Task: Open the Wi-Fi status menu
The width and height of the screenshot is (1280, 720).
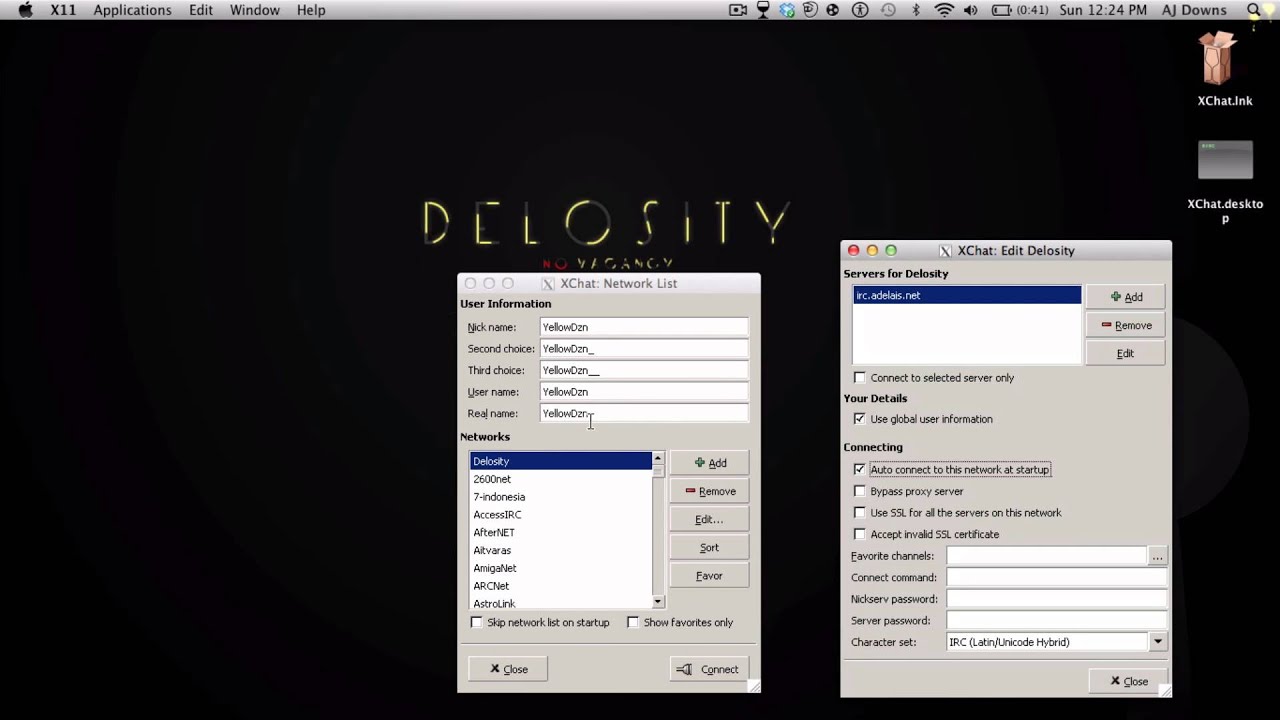Action: (944, 10)
